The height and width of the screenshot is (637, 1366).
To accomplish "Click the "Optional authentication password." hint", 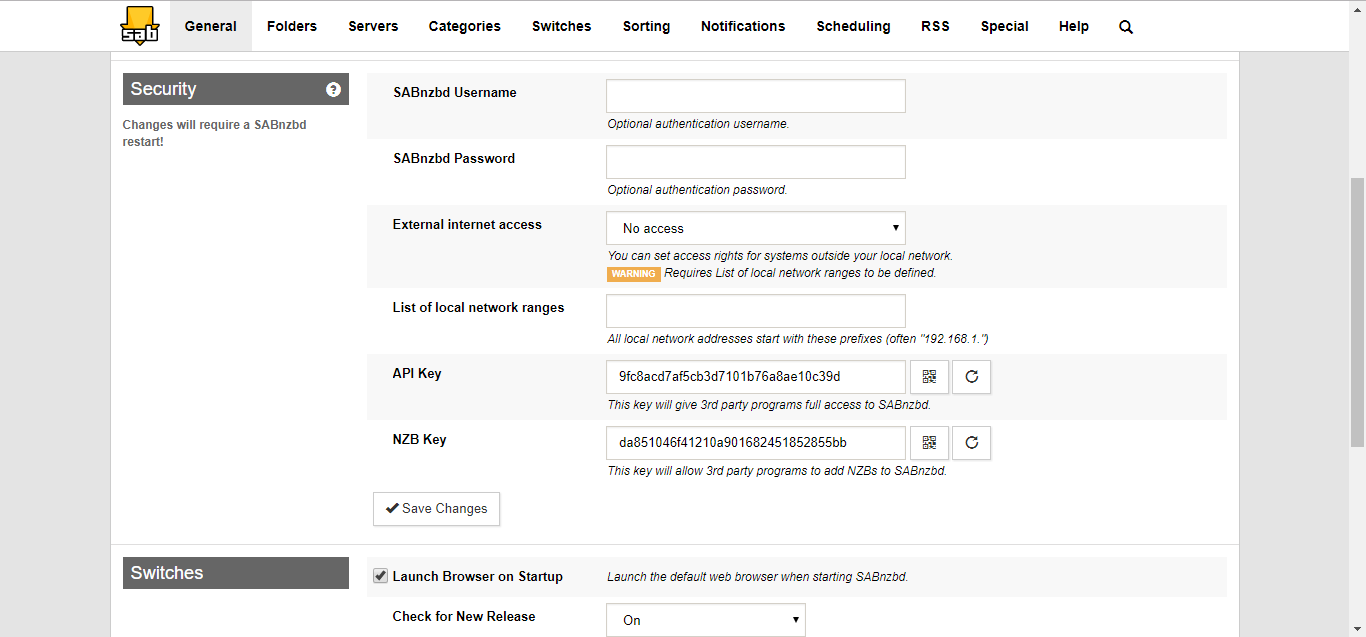I will (698, 190).
